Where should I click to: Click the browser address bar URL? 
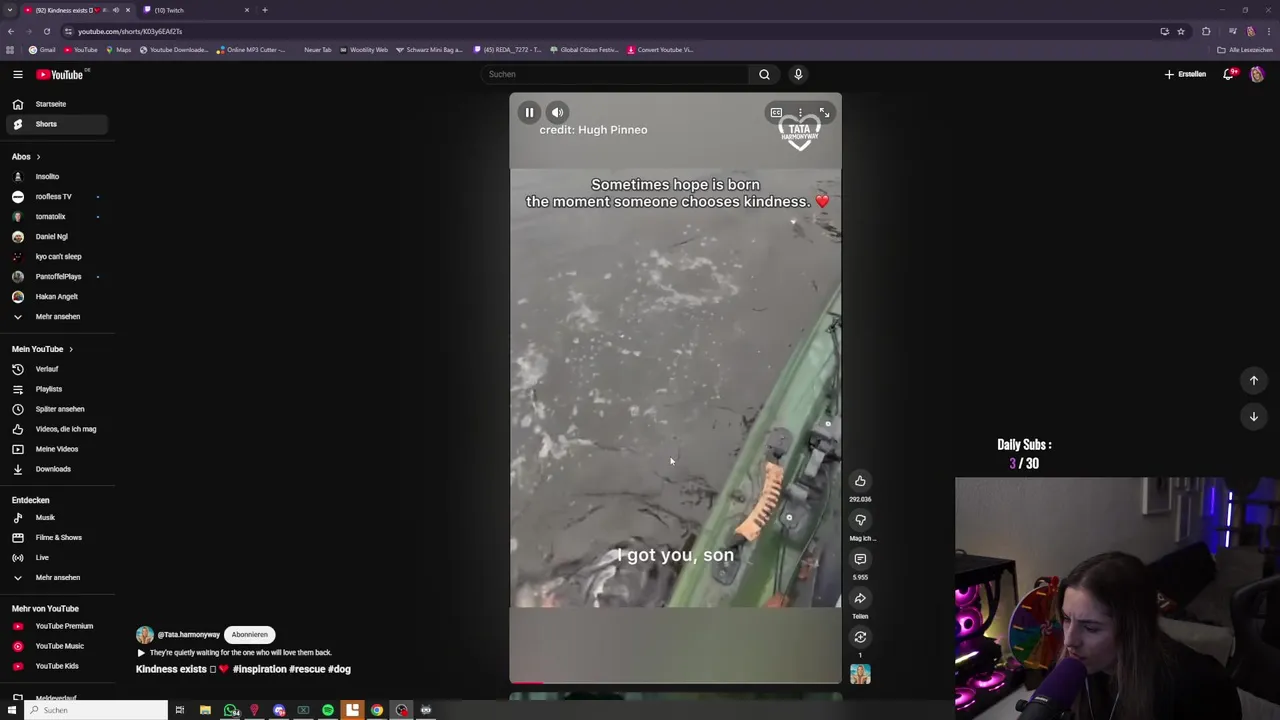click(130, 31)
